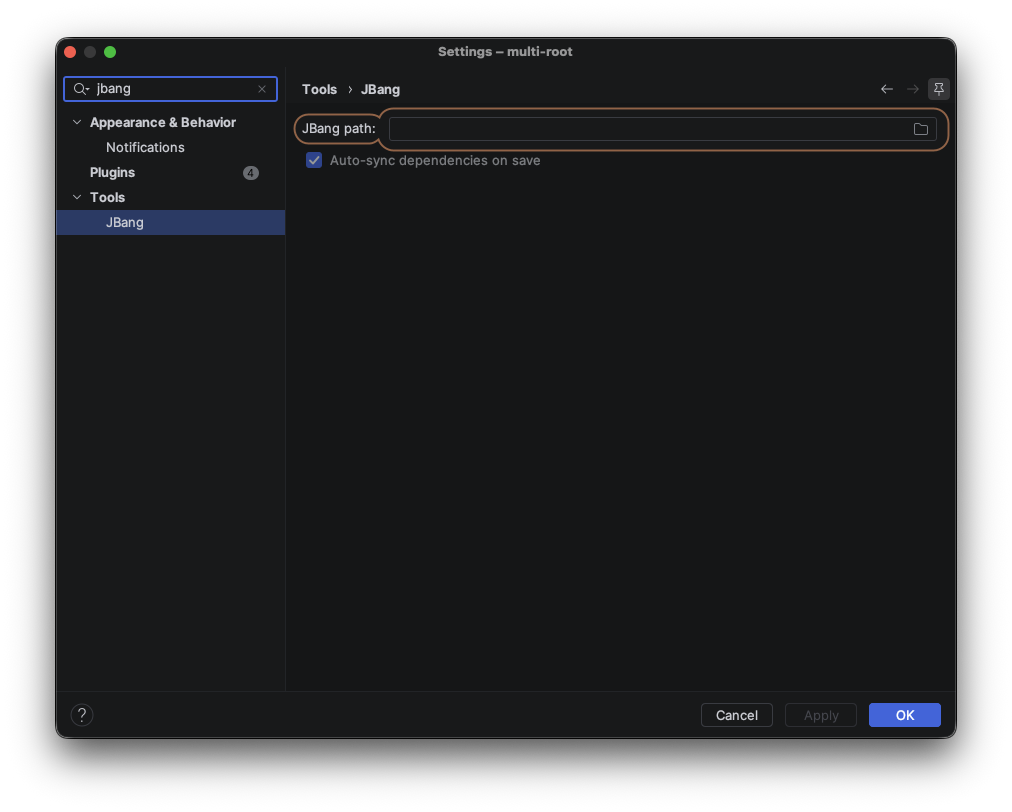Image resolution: width=1012 pixels, height=812 pixels.
Task: Click the JBang breadcrumb title
Action: pyautogui.click(x=380, y=89)
